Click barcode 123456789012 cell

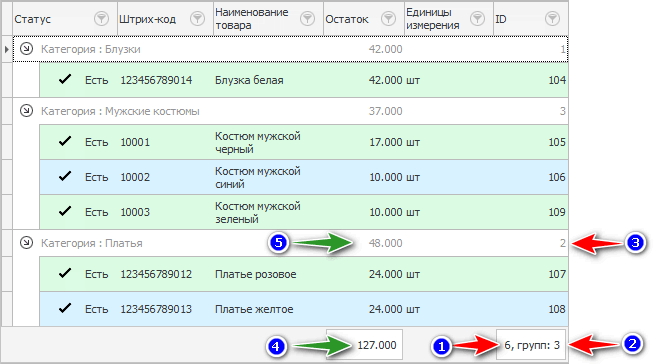tap(156, 274)
